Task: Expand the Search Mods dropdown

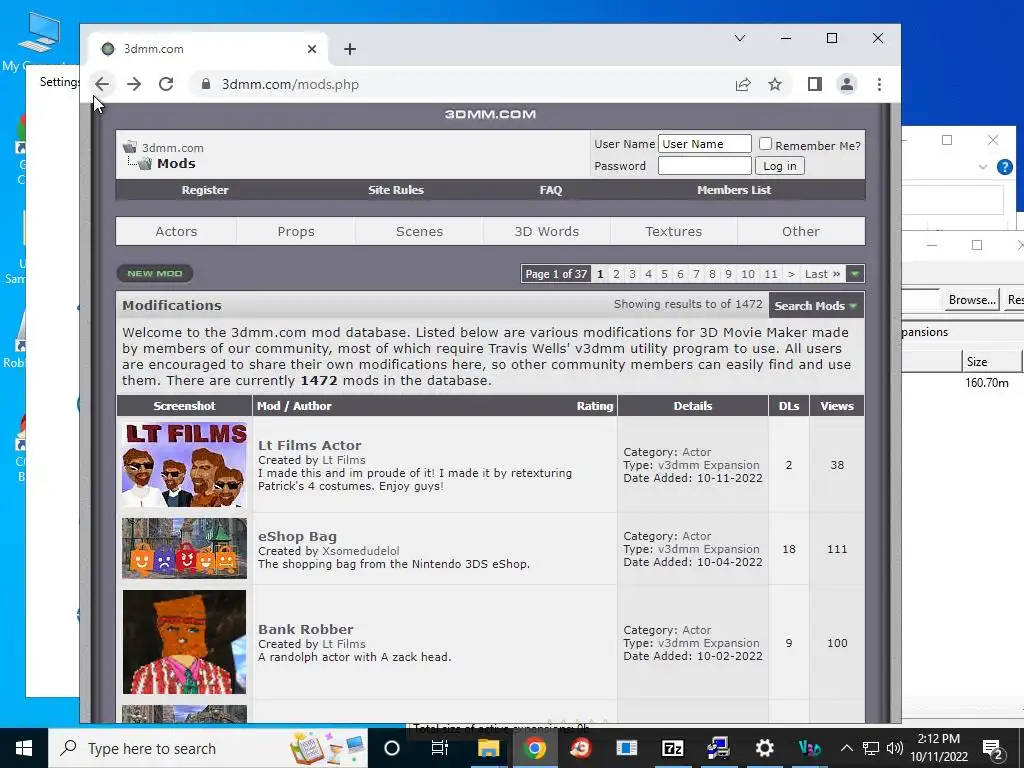Action: pyautogui.click(x=816, y=306)
